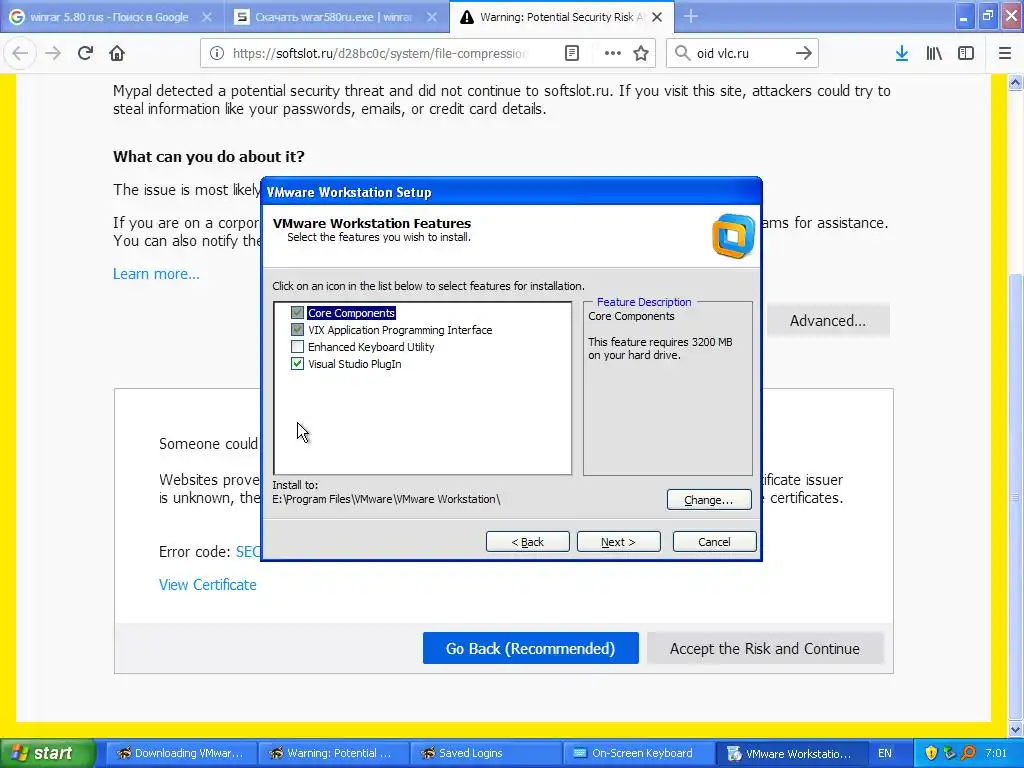Click the Advanced... button
This screenshot has height=768, width=1024.
[x=828, y=321]
